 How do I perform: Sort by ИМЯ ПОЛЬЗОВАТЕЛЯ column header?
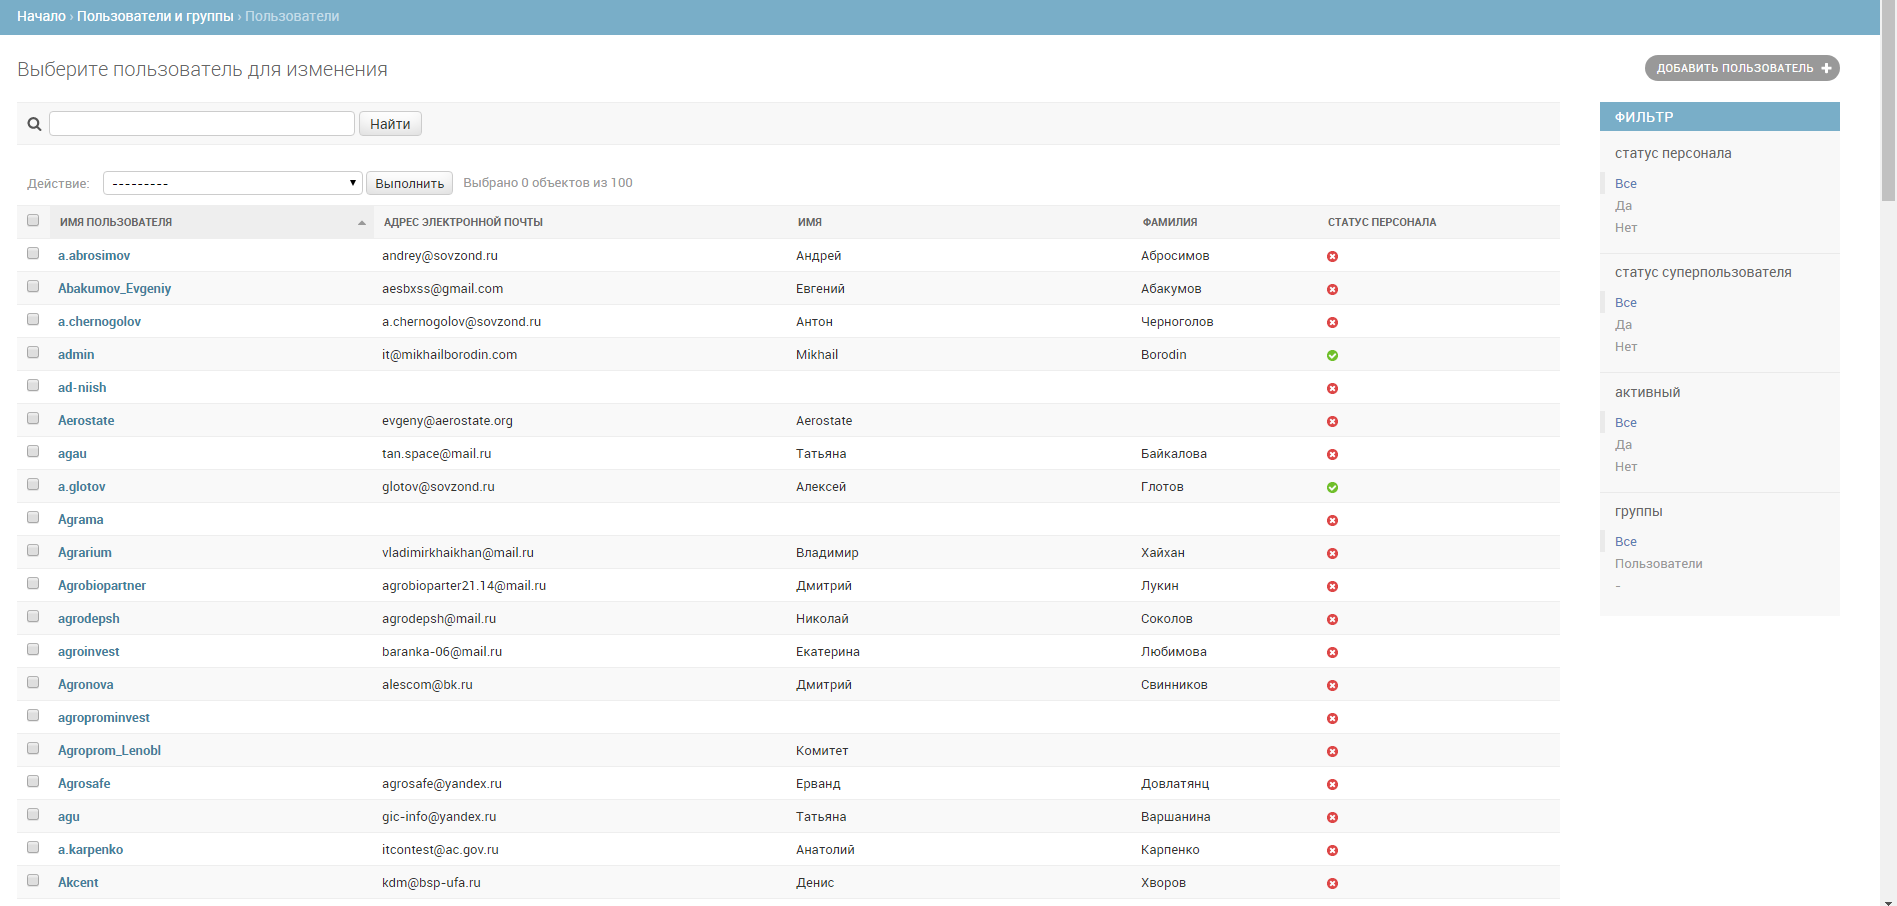click(x=116, y=222)
